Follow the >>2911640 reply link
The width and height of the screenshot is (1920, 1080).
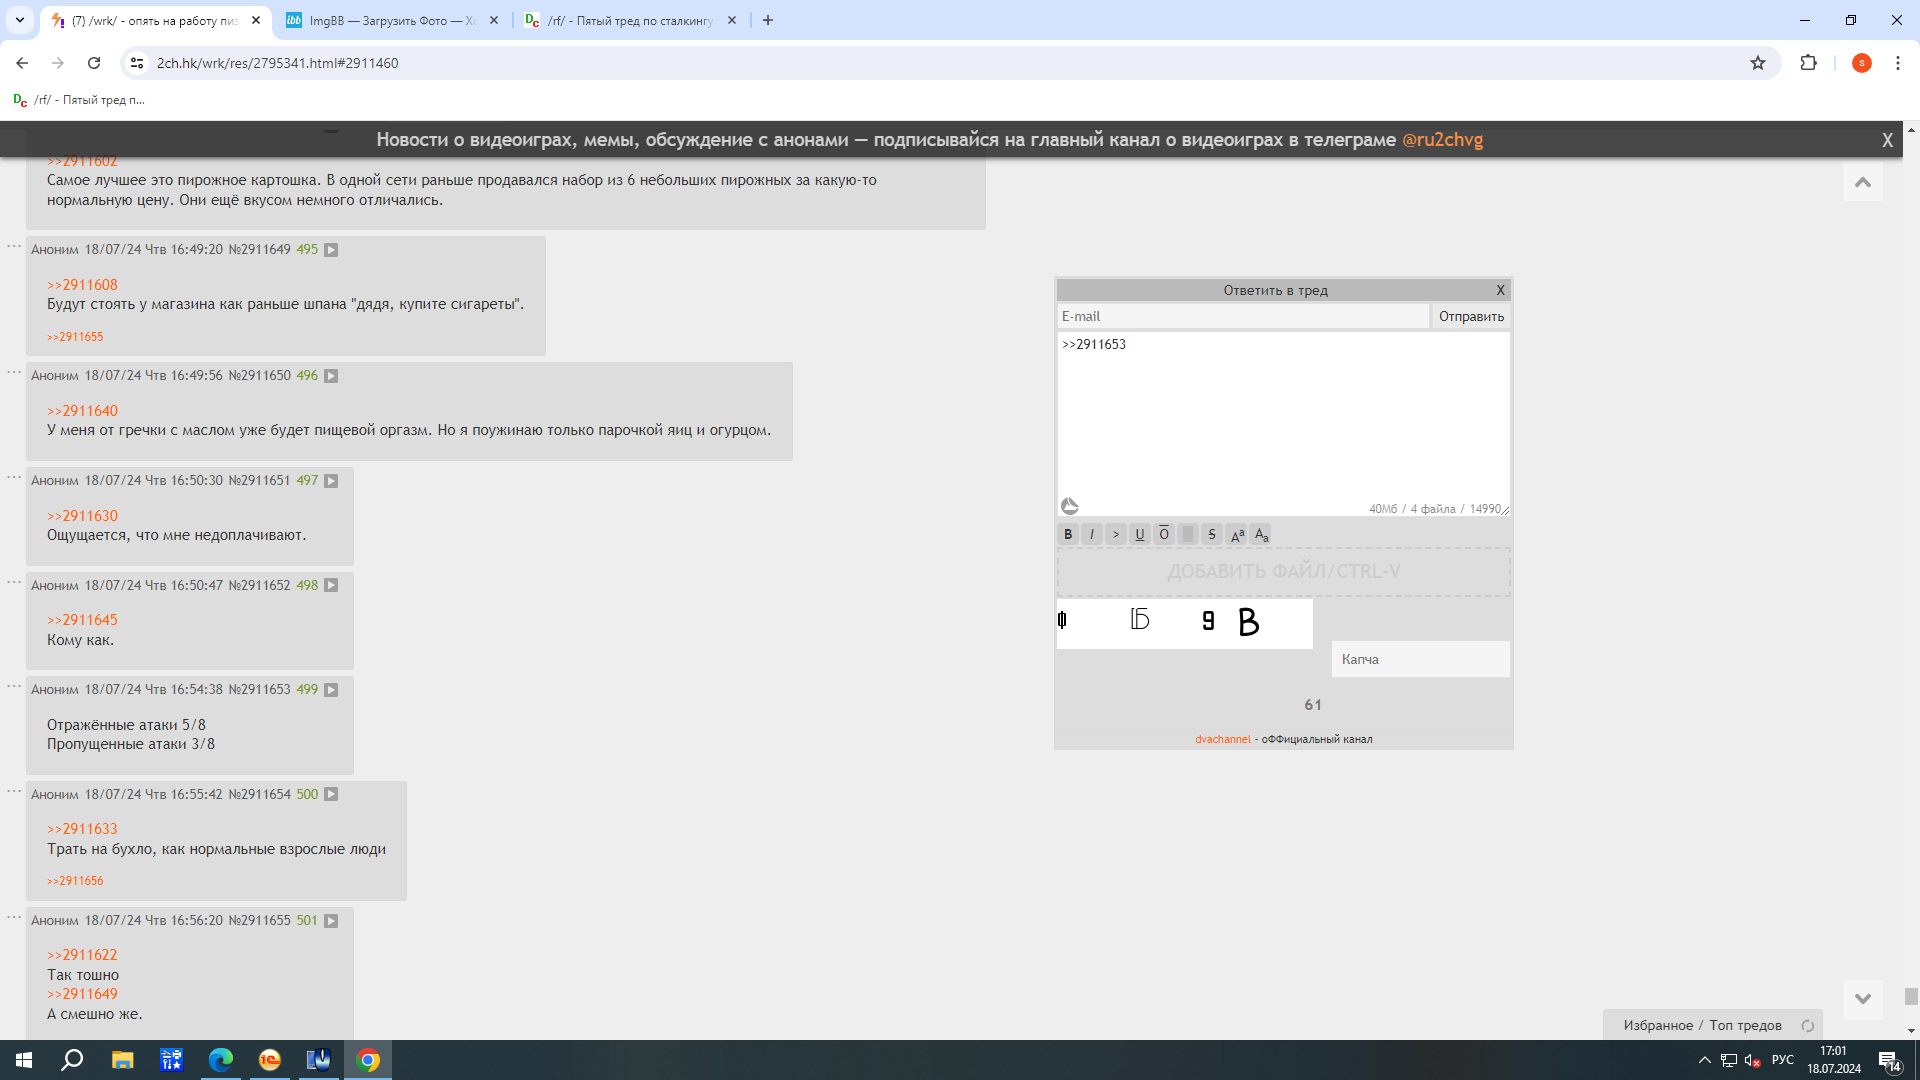(82, 411)
